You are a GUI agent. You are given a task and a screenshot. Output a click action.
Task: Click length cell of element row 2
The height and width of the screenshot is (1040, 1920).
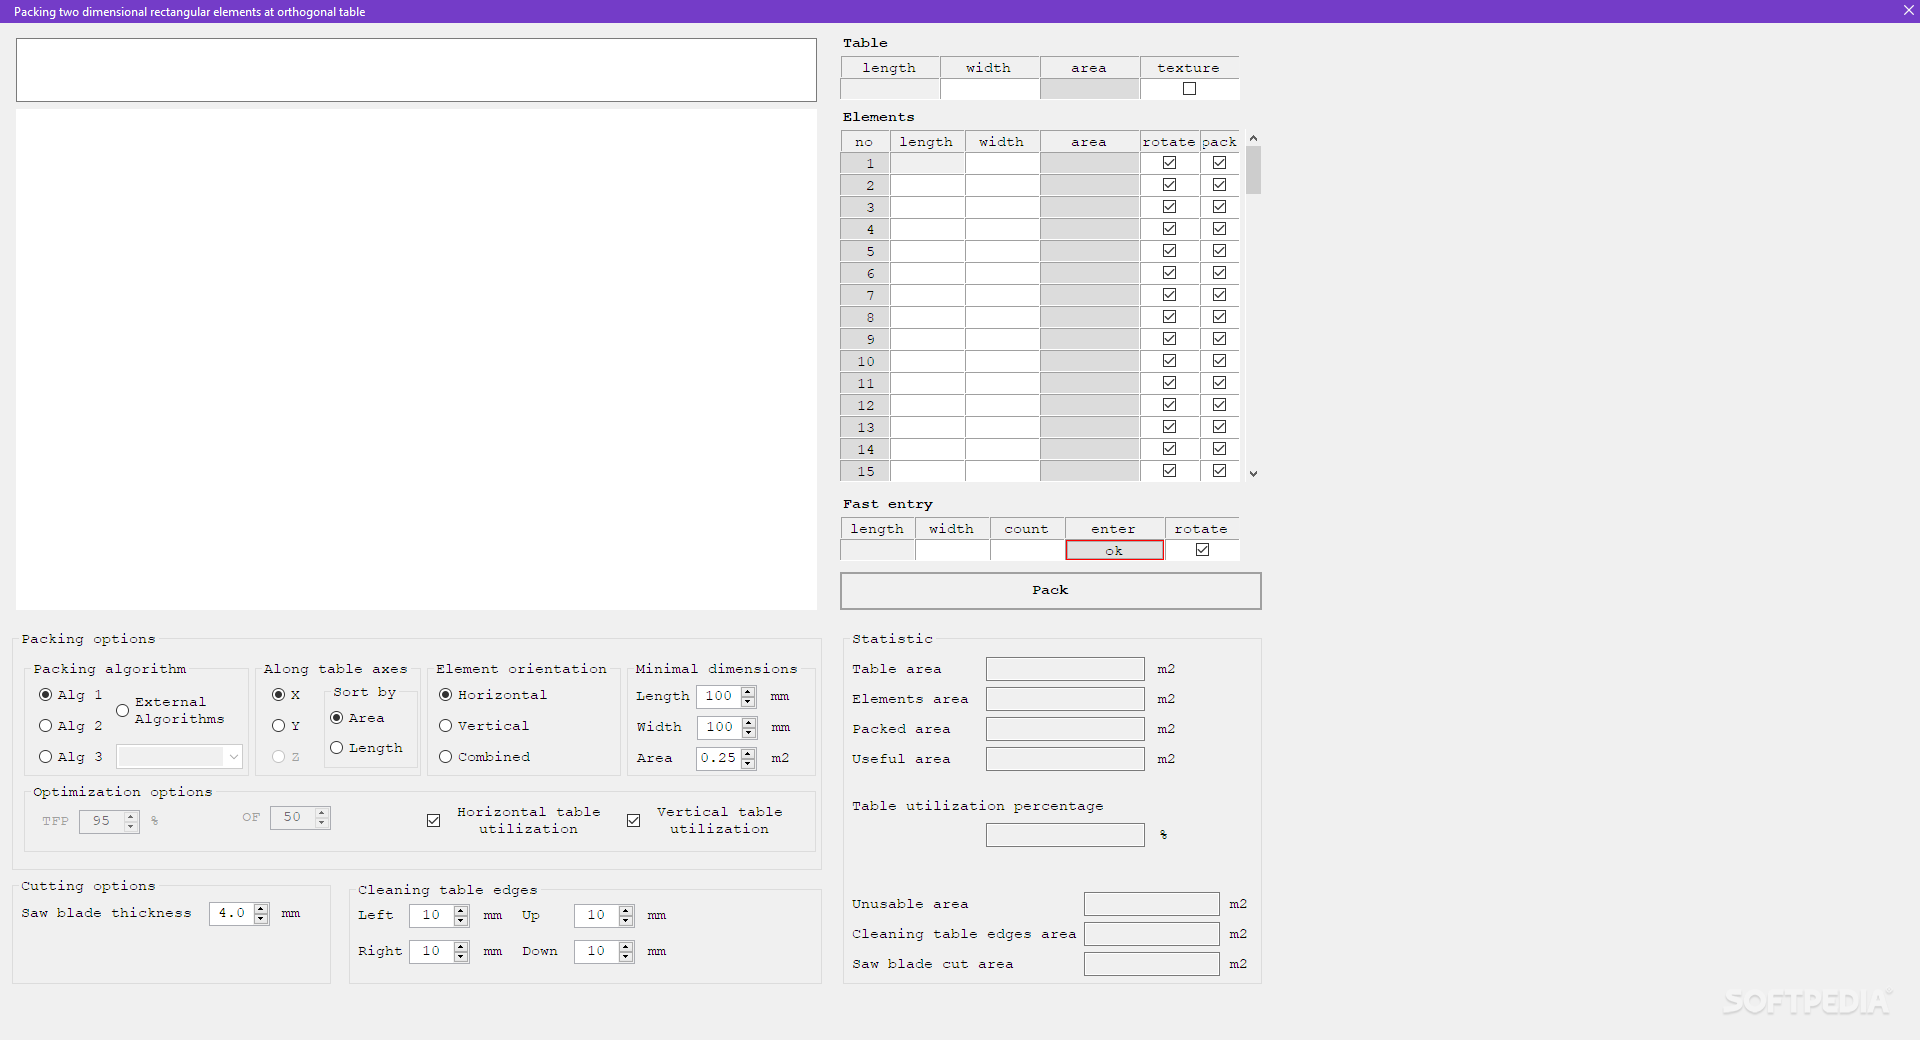pyautogui.click(x=928, y=185)
